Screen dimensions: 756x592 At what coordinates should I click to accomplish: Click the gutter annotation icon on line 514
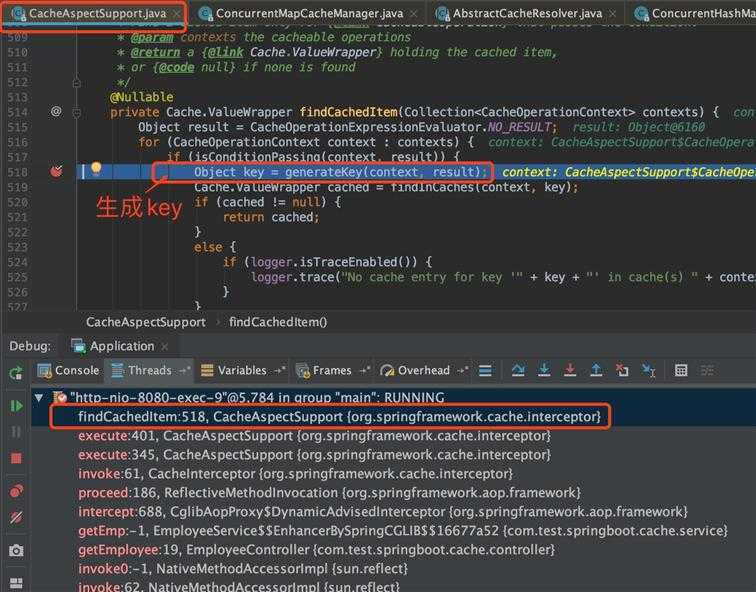click(x=56, y=112)
